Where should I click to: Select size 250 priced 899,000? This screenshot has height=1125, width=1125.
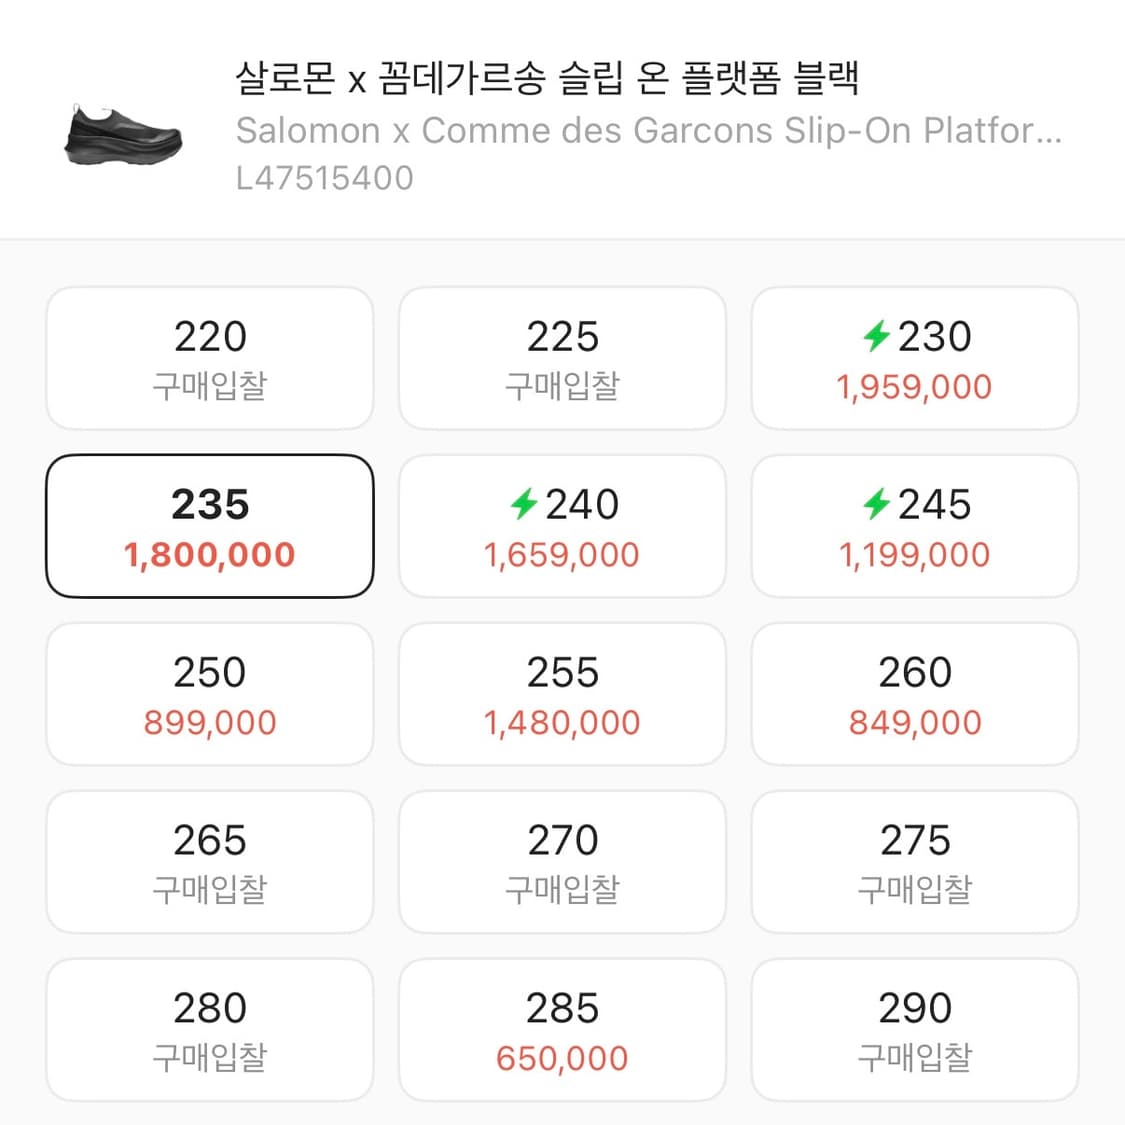click(209, 693)
